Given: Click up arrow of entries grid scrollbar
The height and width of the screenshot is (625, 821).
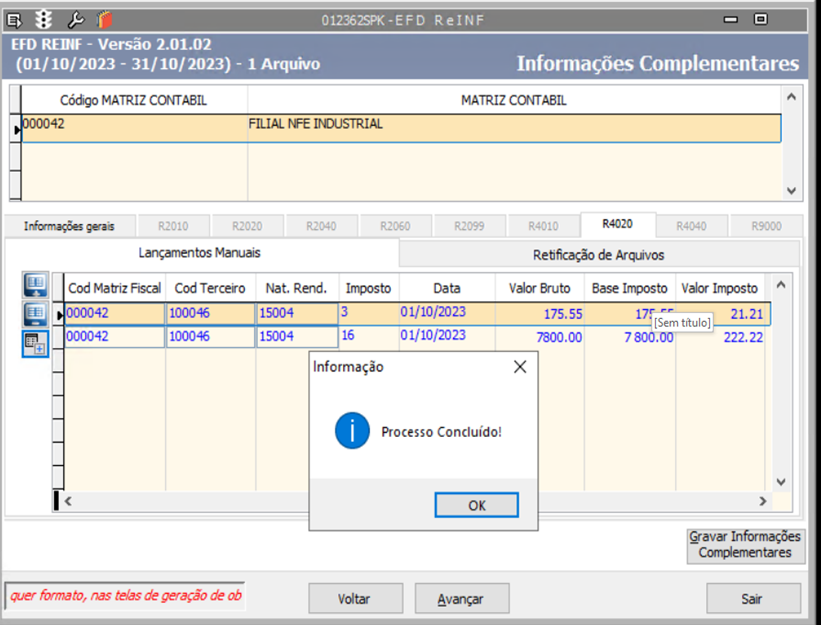Looking at the screenshot, I should point(781,285).
